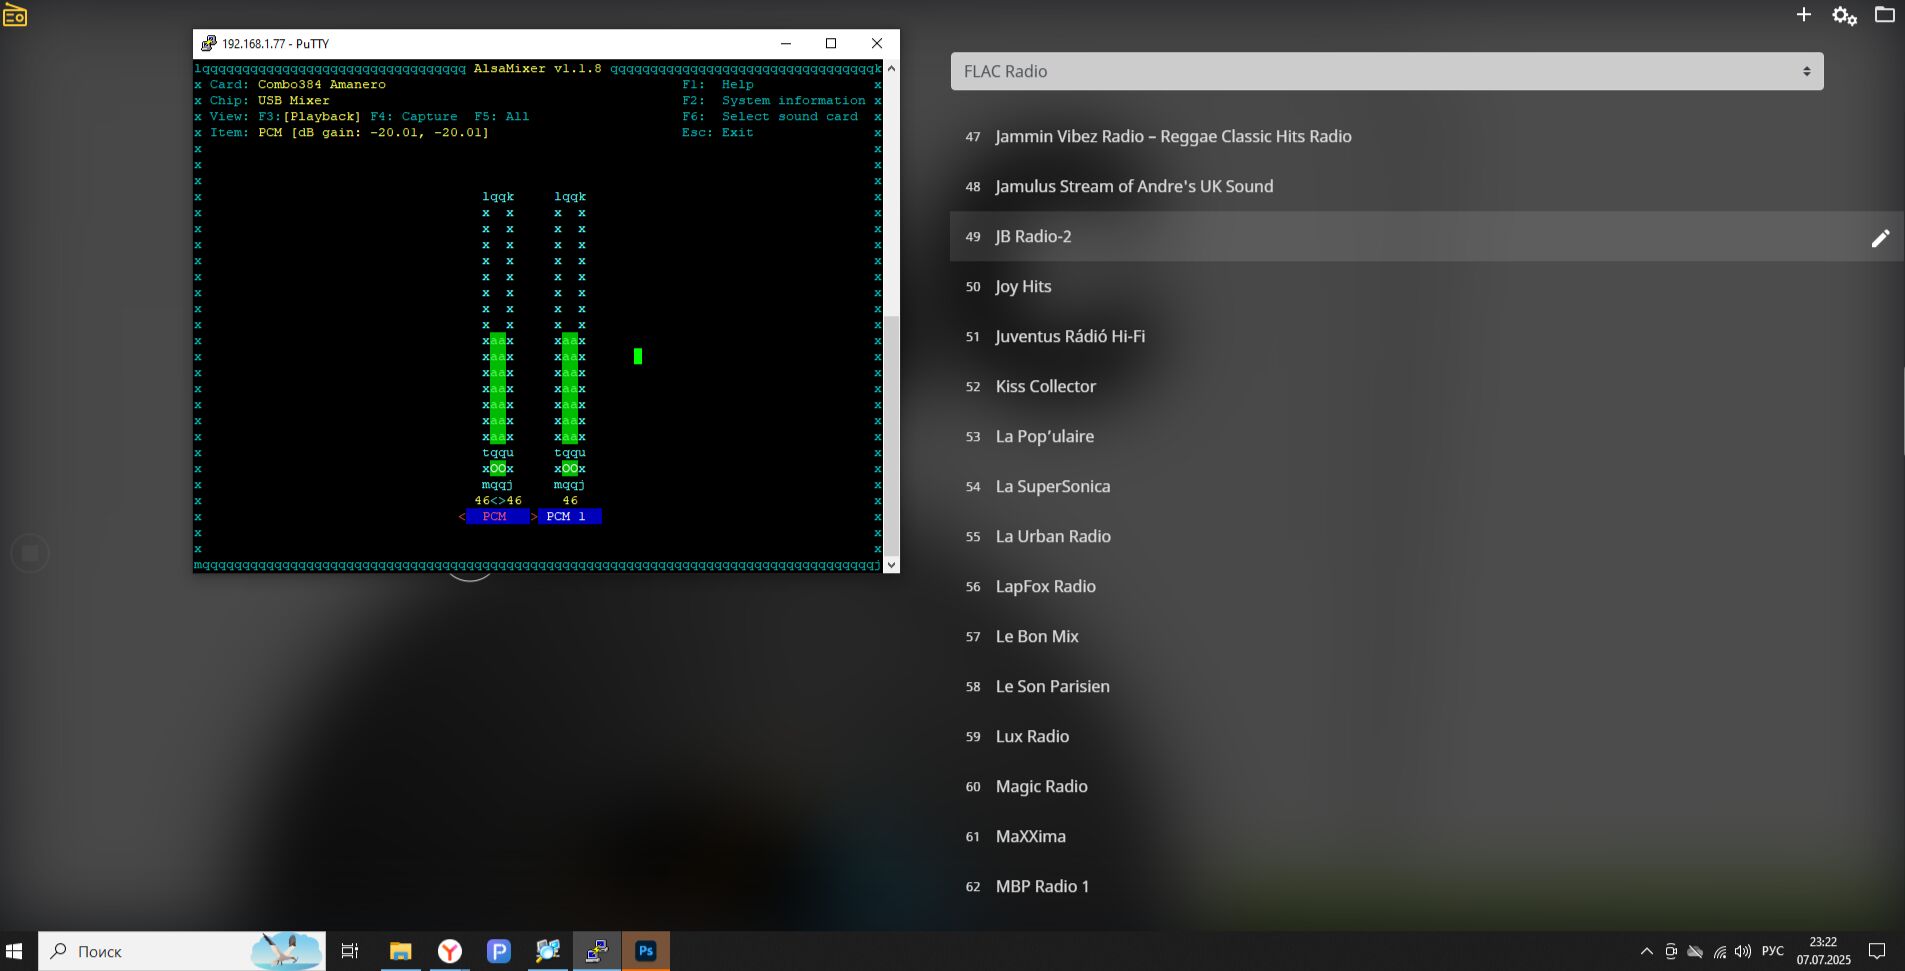1905x971 pixels.
Task: Click Esc Exit text in AlsaMixer
Action: pyautogui.click(x=718, y=132)
